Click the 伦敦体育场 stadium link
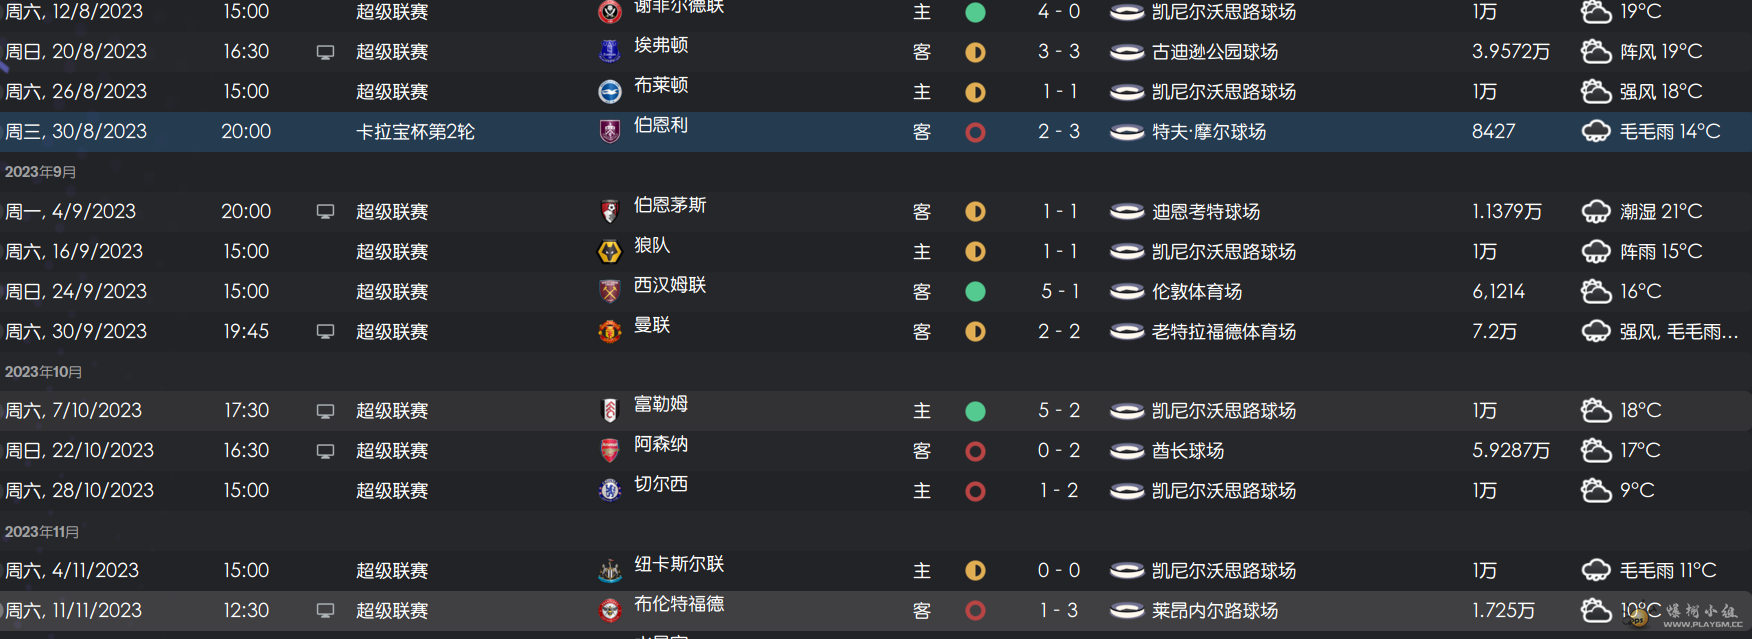The width and height of the screenshot is (1752, 639). click(x=1197, y=291)
